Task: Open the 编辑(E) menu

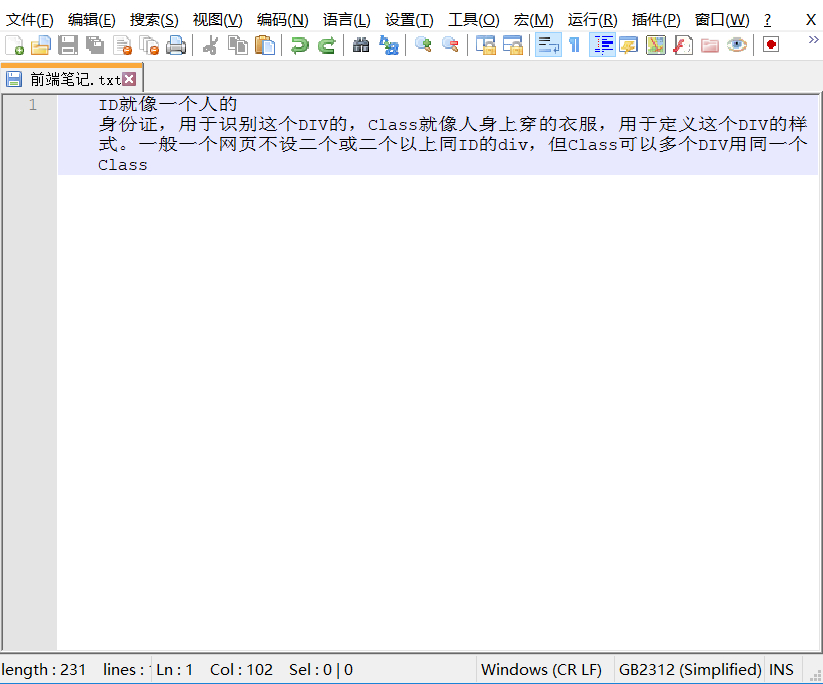Action: point(92,20)
